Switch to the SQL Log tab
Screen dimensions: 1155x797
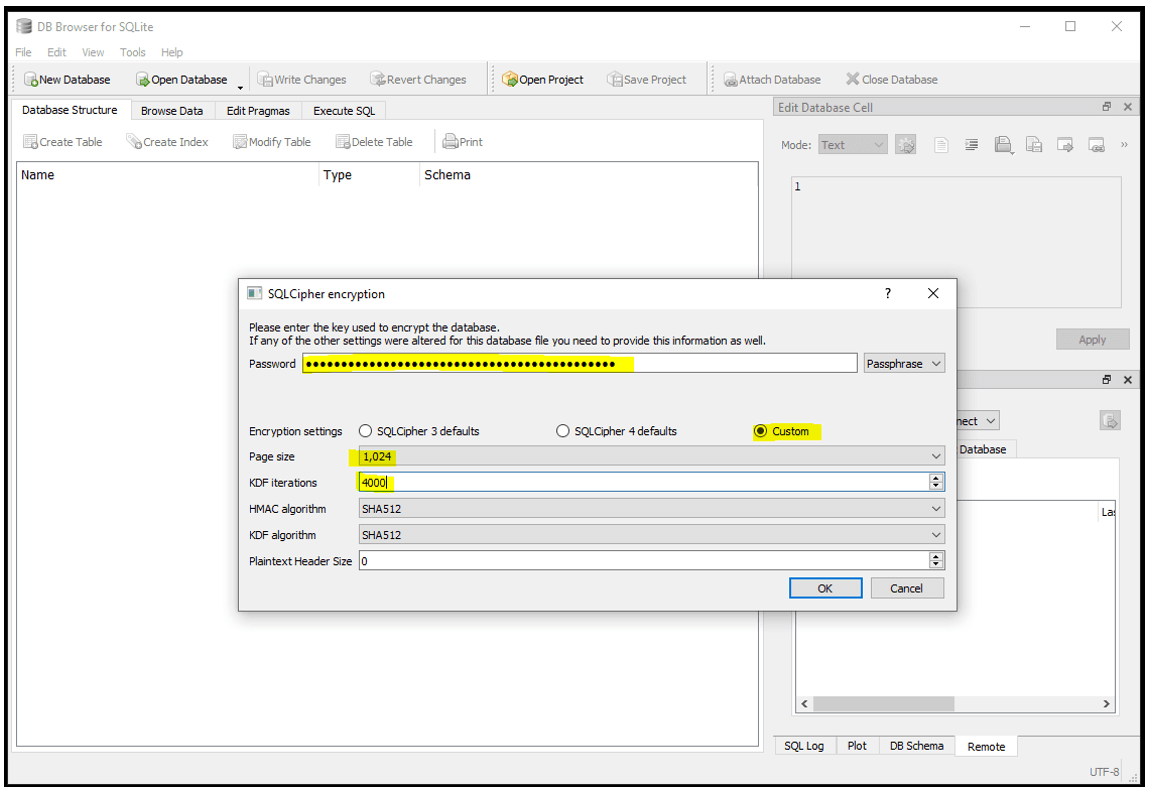804,746
